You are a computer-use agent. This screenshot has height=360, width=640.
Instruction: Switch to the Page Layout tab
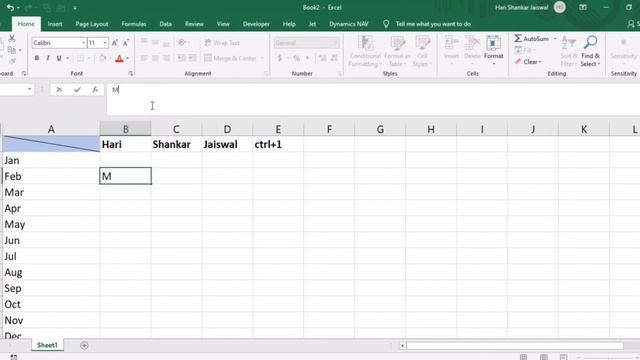coord(92,24)
